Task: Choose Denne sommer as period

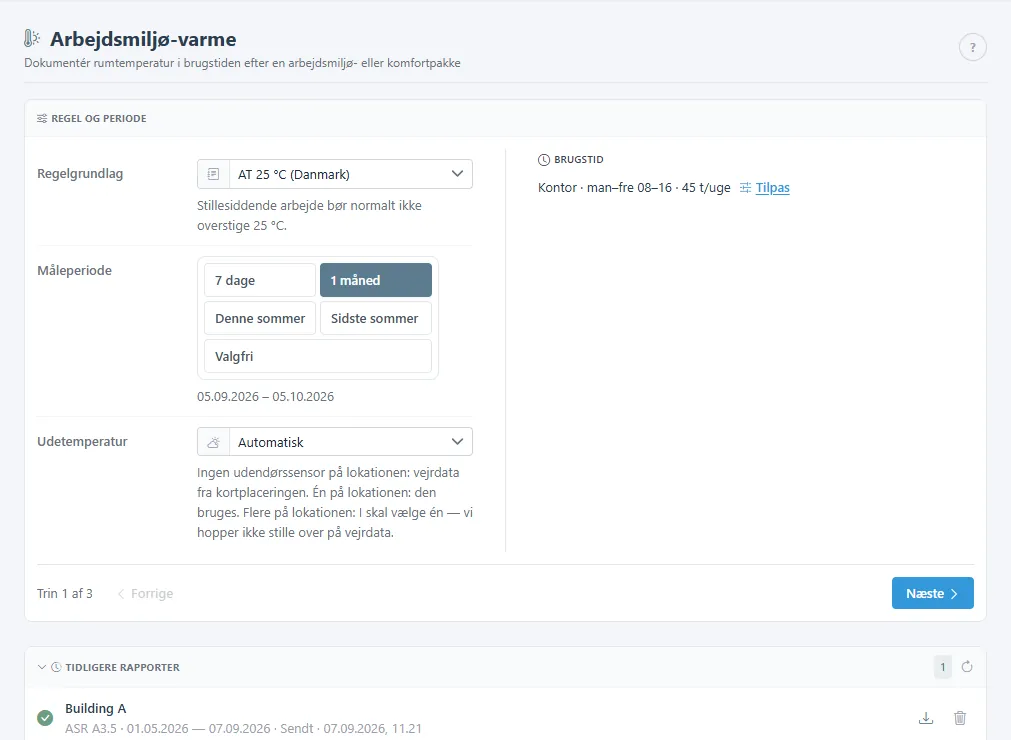Action: pos(260,318)
